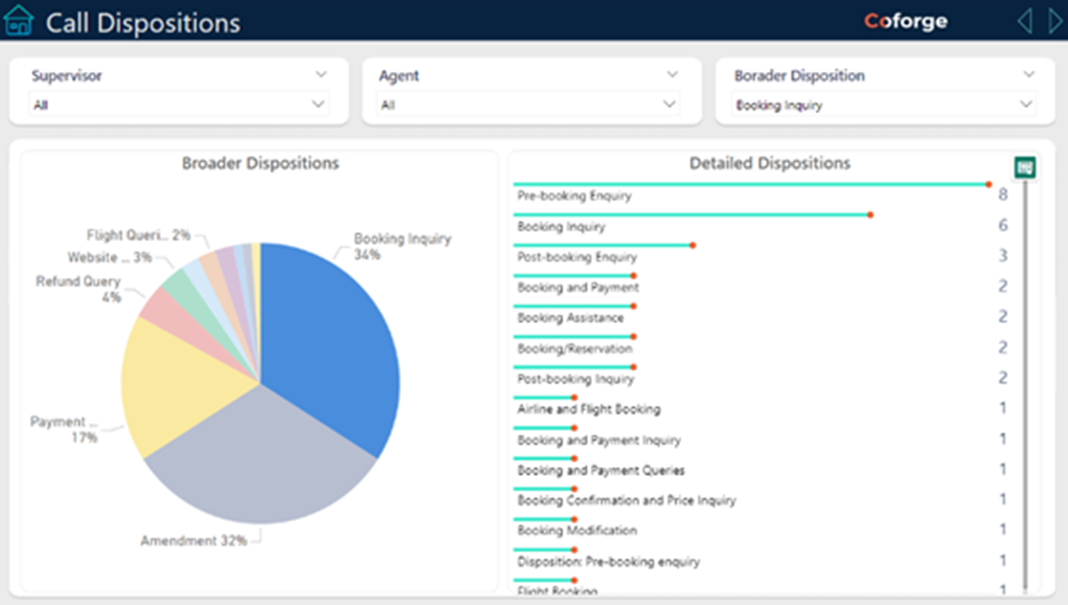Go to previous page using left arrow

(1024, 21)
